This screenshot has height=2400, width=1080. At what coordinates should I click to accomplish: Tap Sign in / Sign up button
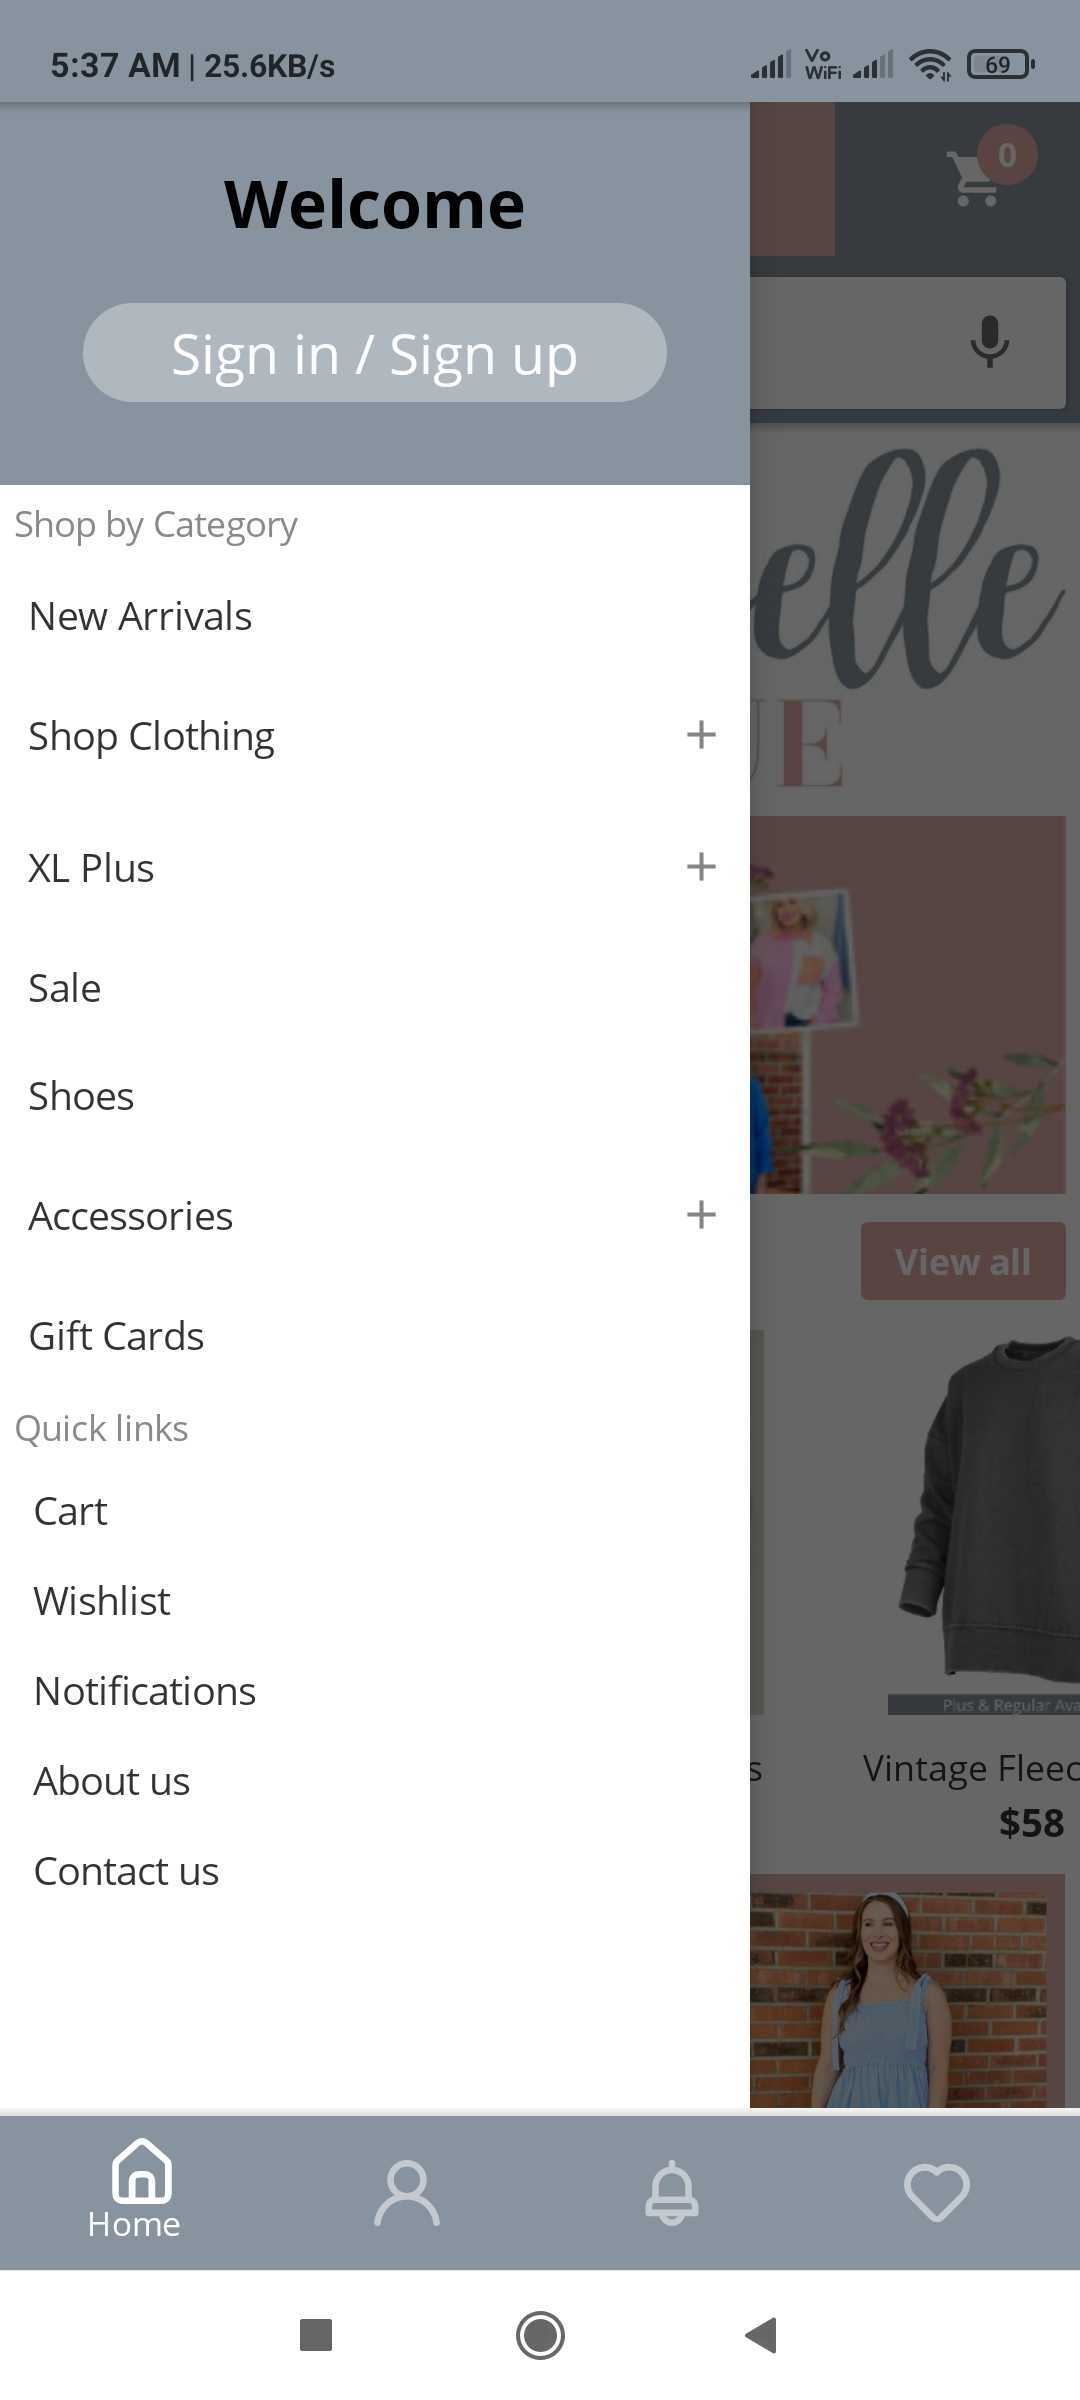374,353
